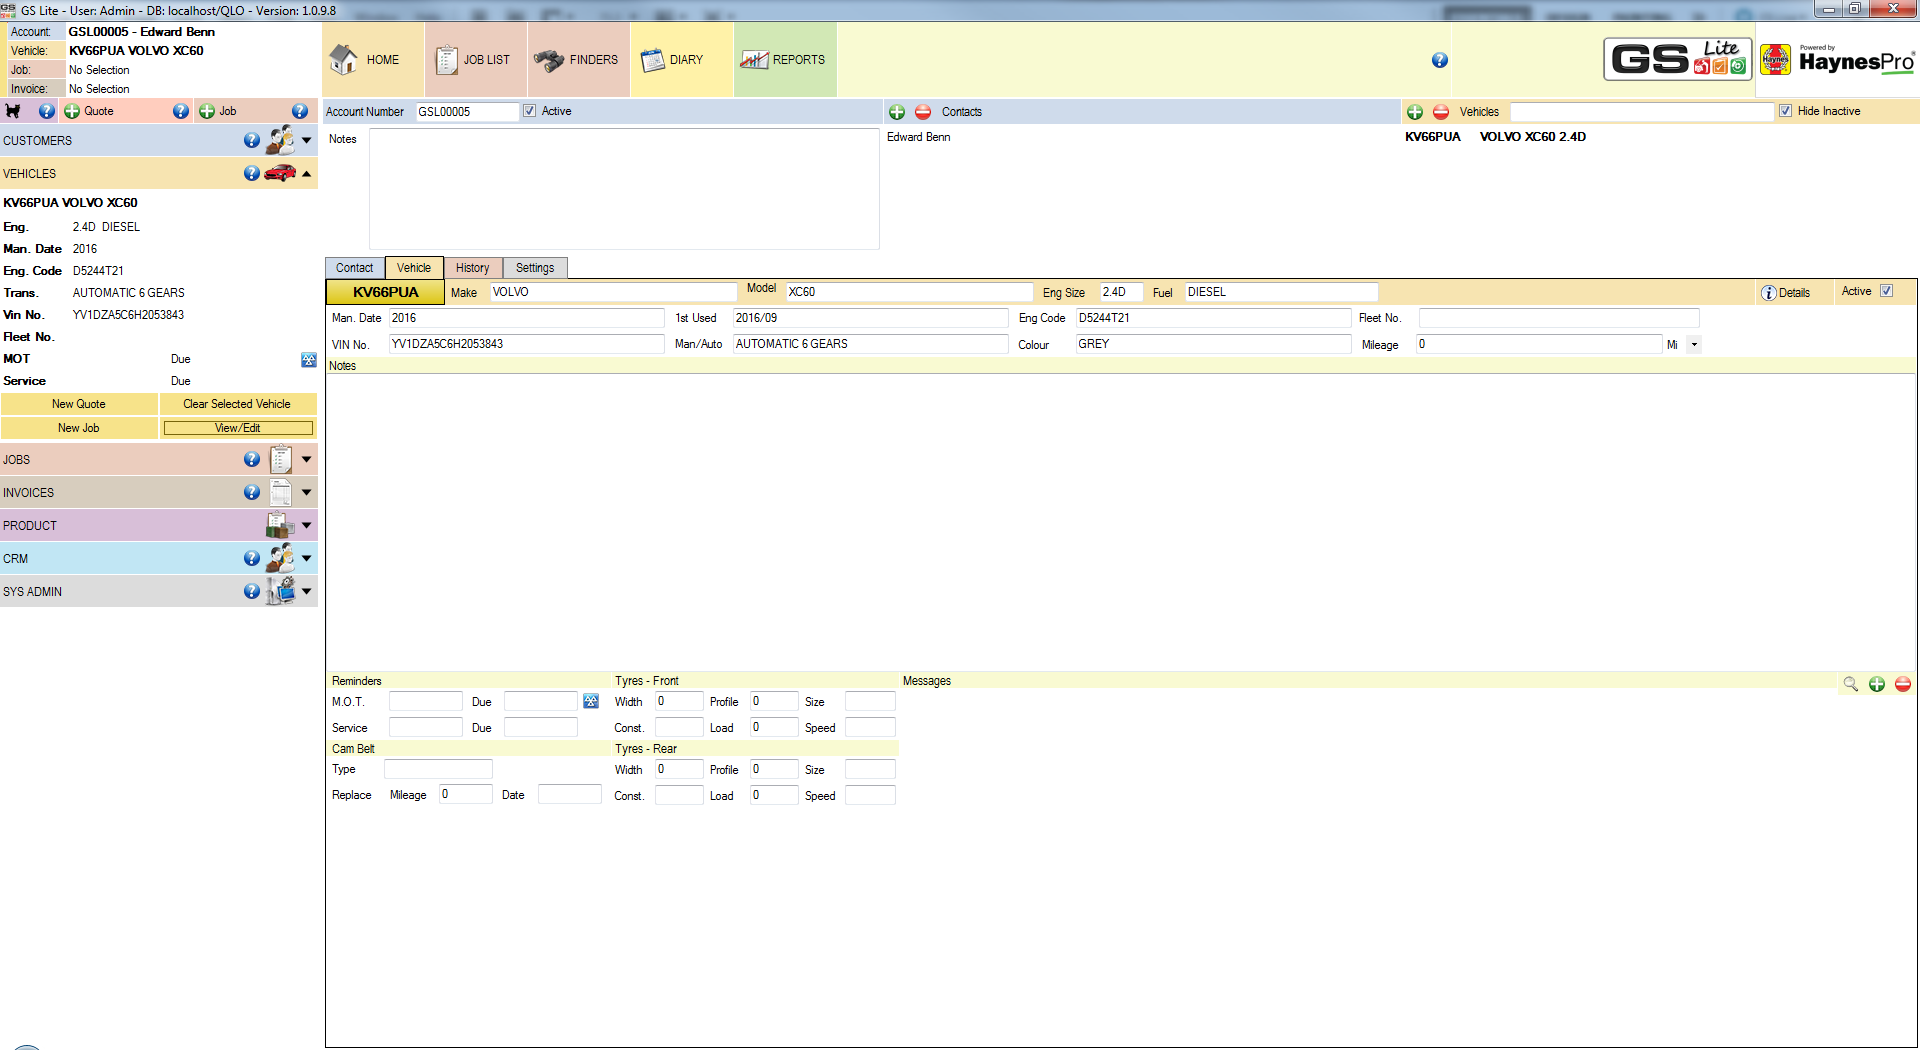Collapse the VEHICLES section
Viewport: 1920px width, 1050px height.
click(x=307, y=174)
